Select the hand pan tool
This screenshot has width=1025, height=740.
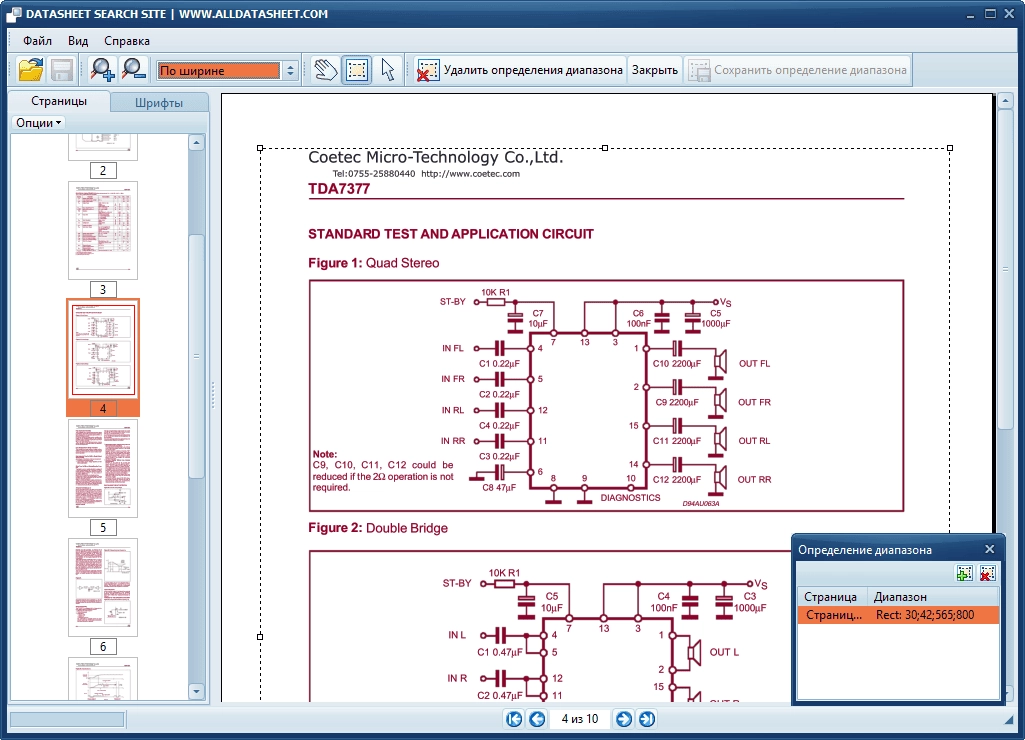click(x=326, y=69)
